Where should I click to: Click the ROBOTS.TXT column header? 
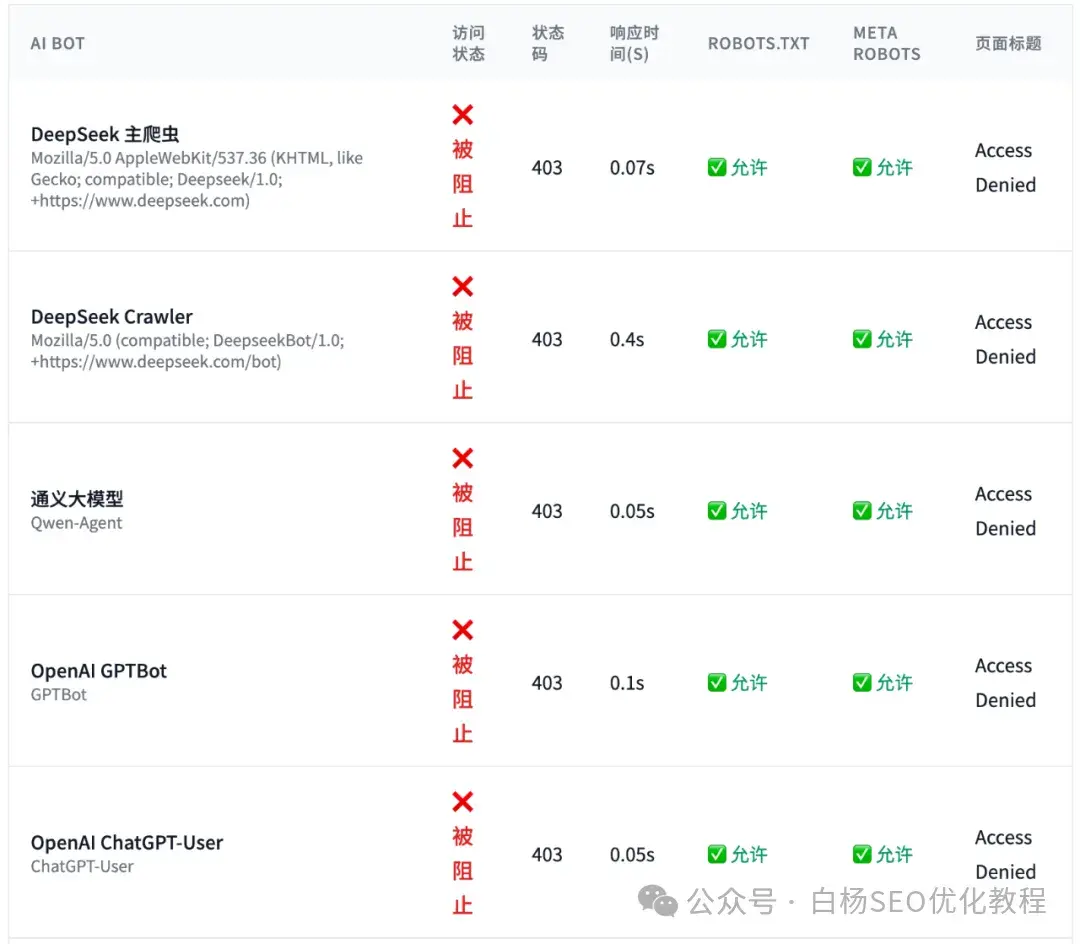[758, 43]
